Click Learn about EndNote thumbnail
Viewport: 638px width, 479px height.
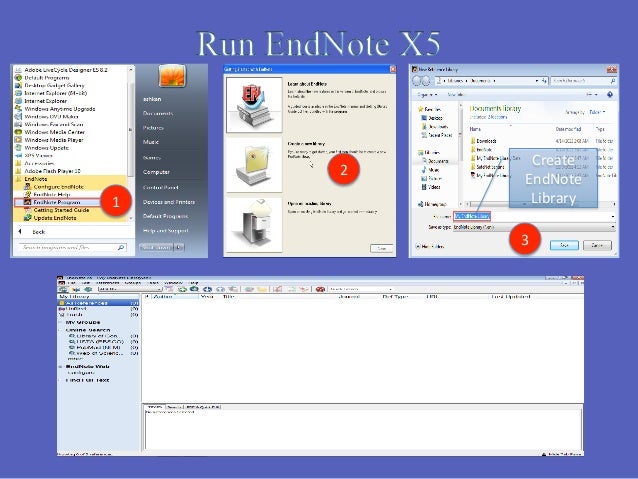(254, 105)
